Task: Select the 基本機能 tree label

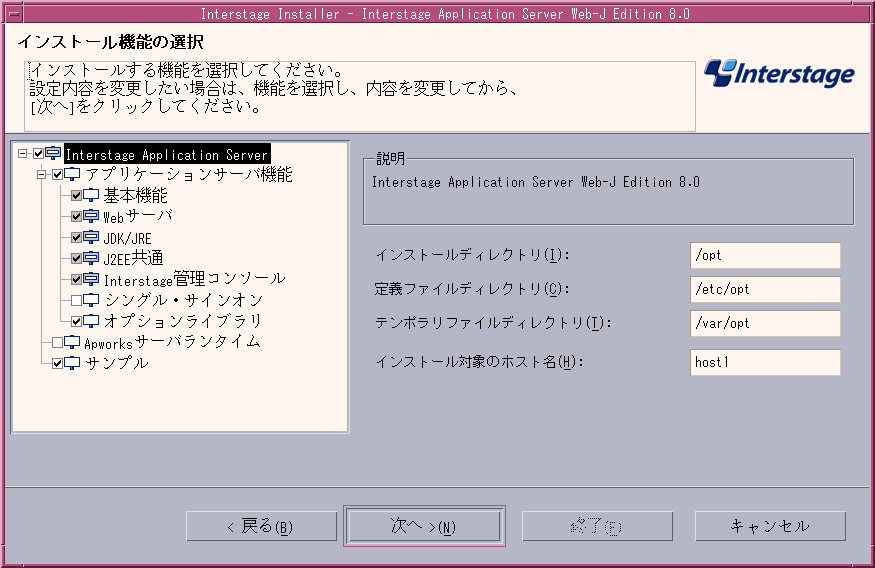Action: pyautogui.click(x=136, y=196)
